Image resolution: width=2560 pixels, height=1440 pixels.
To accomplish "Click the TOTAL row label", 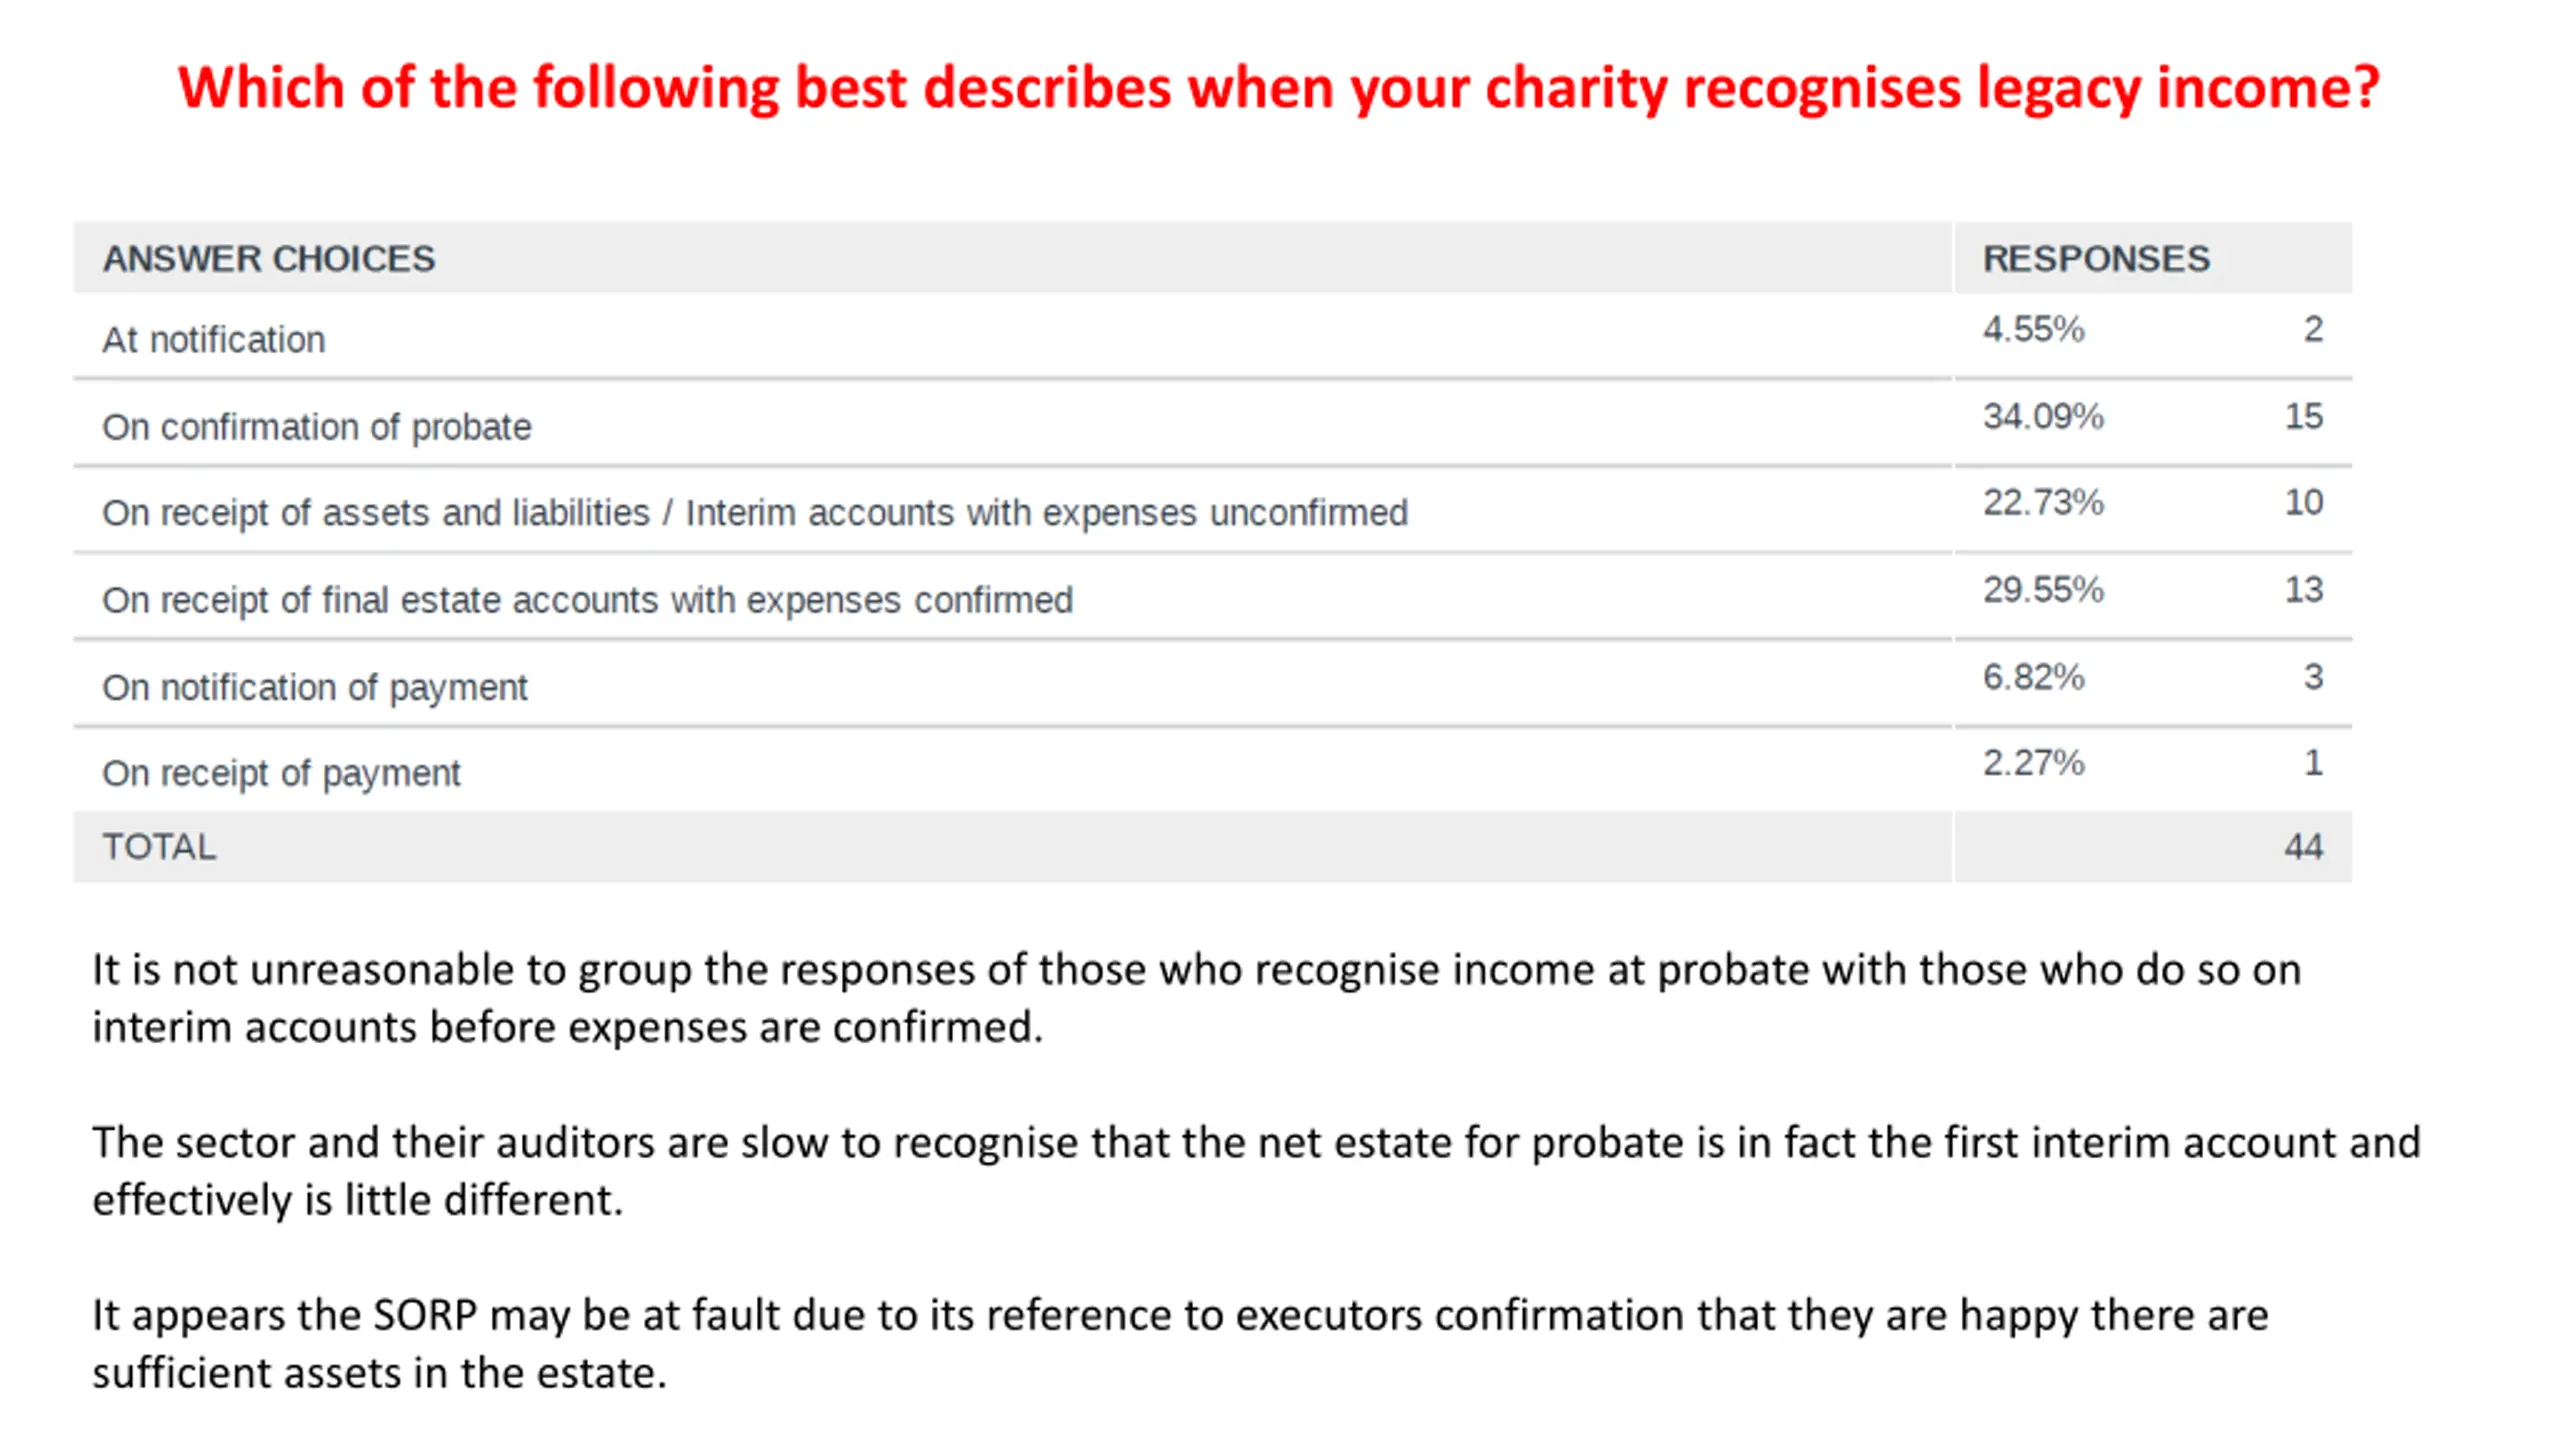I will (159, 847).
